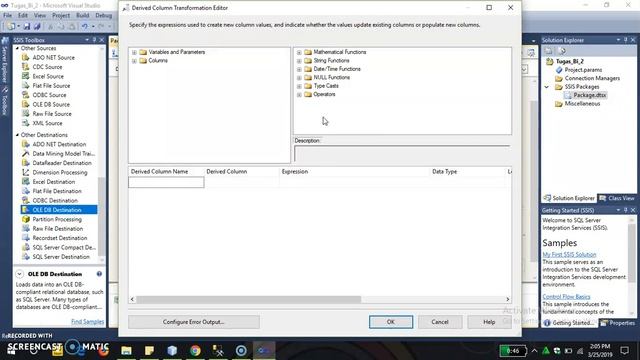
Task: Pick Recordset Destination item
Action: (60, 238)
